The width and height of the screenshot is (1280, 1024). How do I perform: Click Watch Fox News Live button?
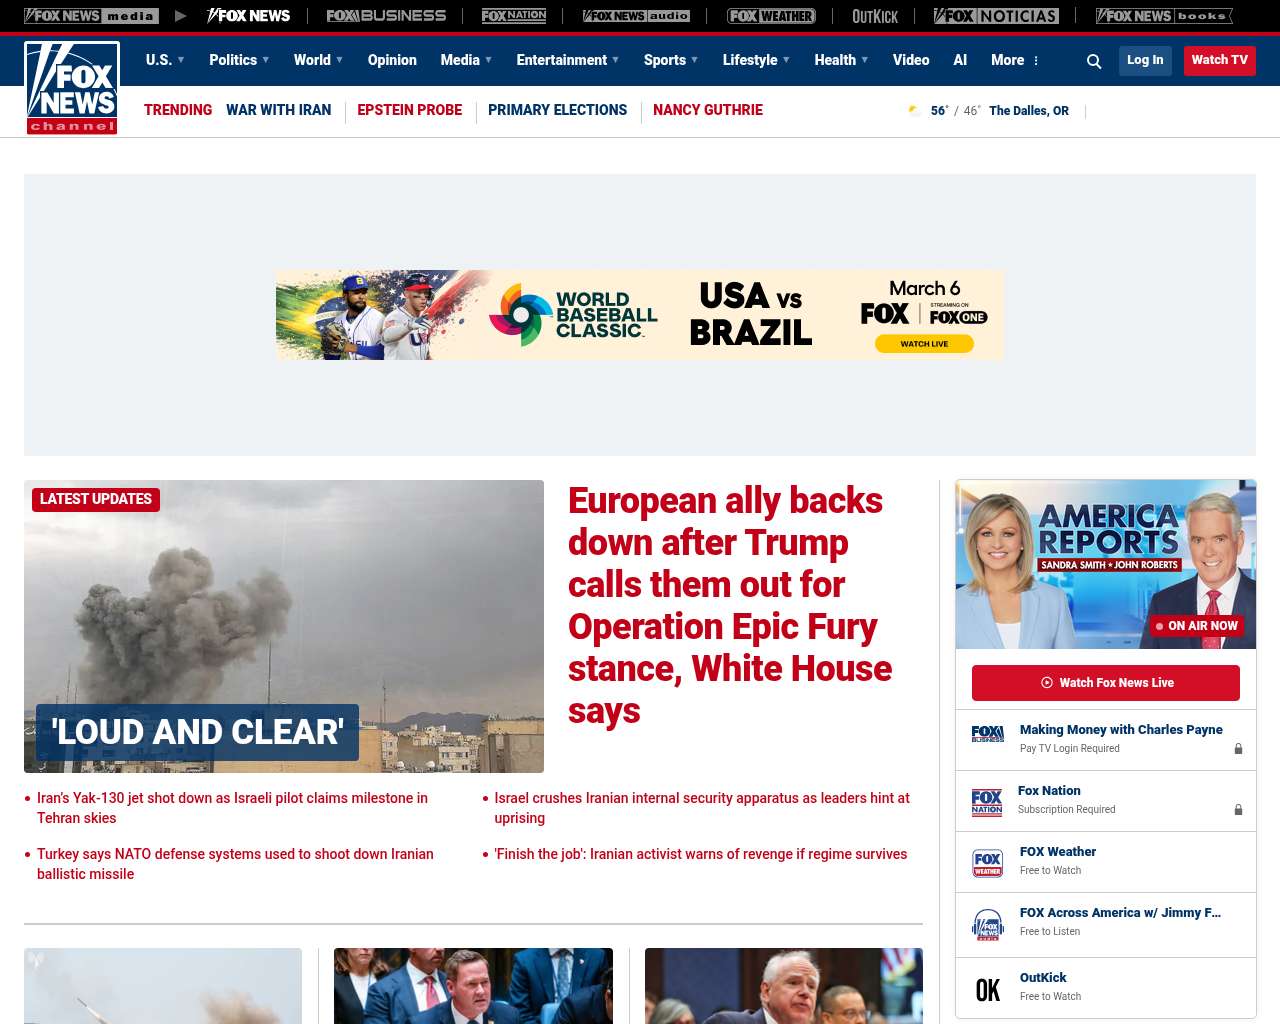[1106, 683]
